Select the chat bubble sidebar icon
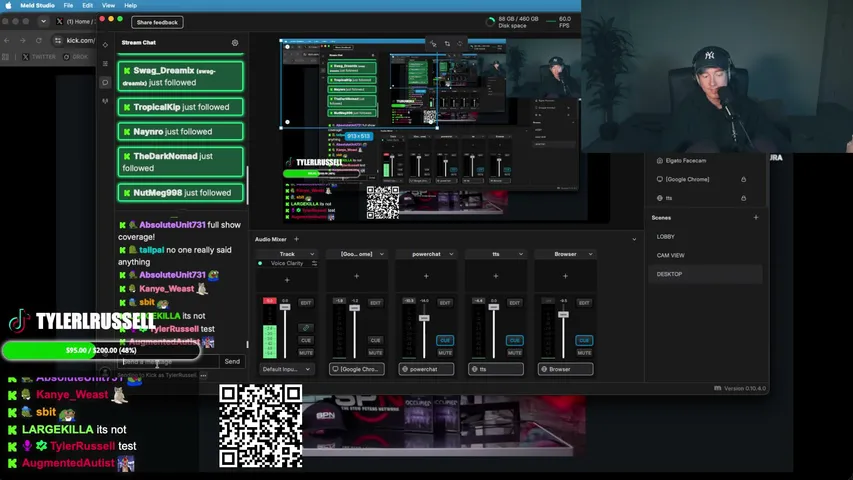This screenshot has width=853, height=480. coord(105,82)
